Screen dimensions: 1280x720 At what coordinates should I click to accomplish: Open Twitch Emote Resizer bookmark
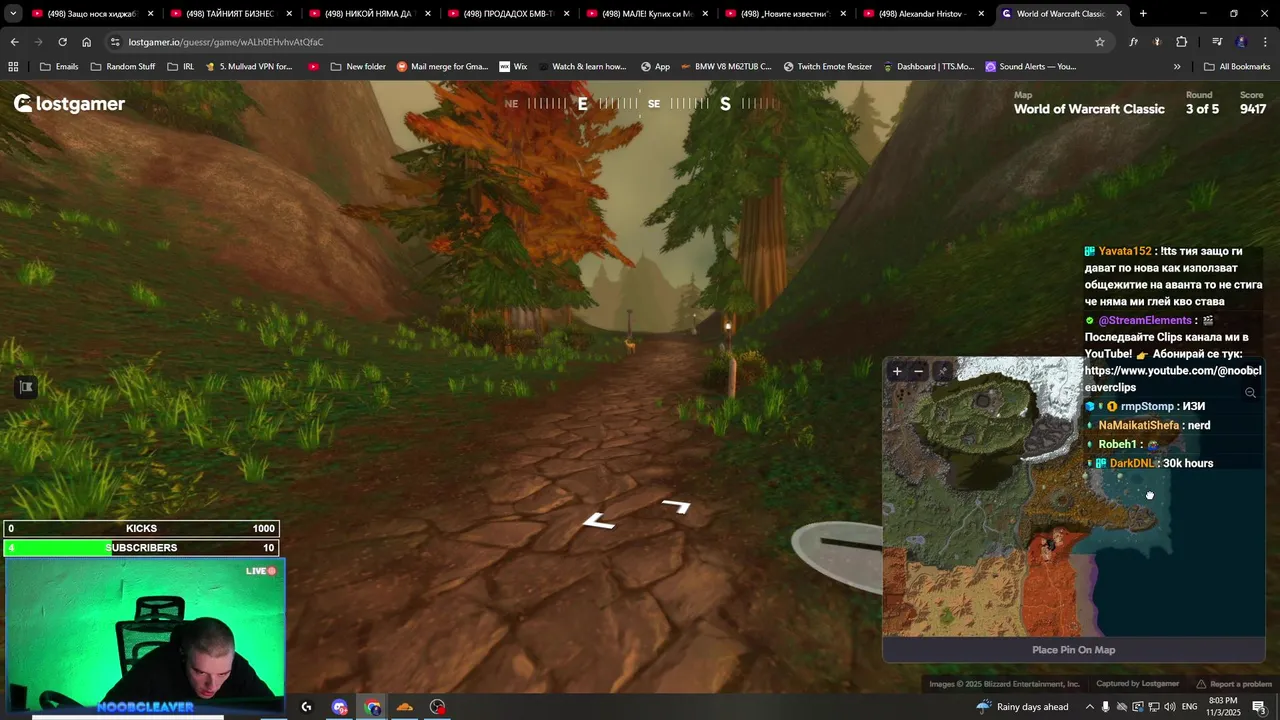tap(828, 66)
